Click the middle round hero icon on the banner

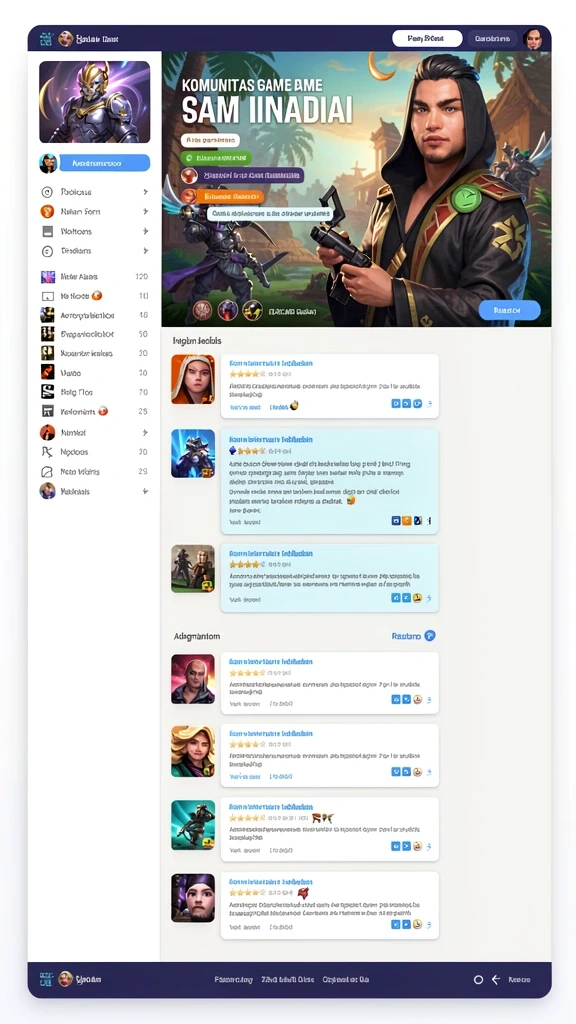(227, 310)
